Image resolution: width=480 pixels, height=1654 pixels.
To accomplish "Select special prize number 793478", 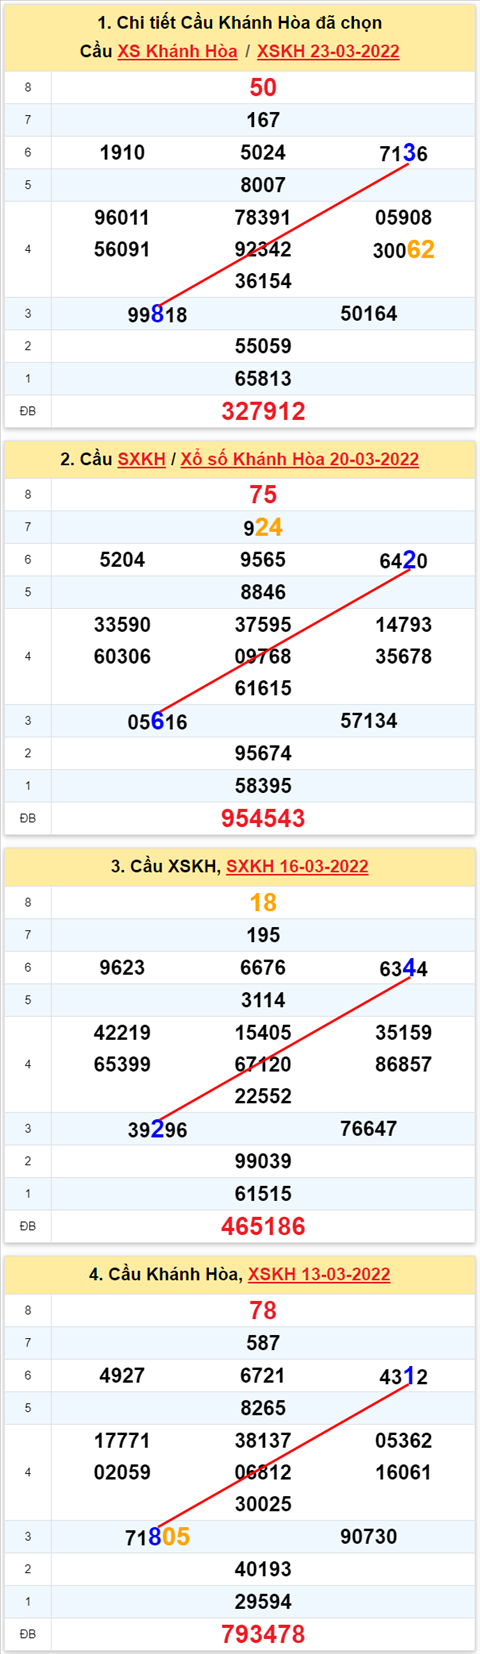I will (263, 1634).
